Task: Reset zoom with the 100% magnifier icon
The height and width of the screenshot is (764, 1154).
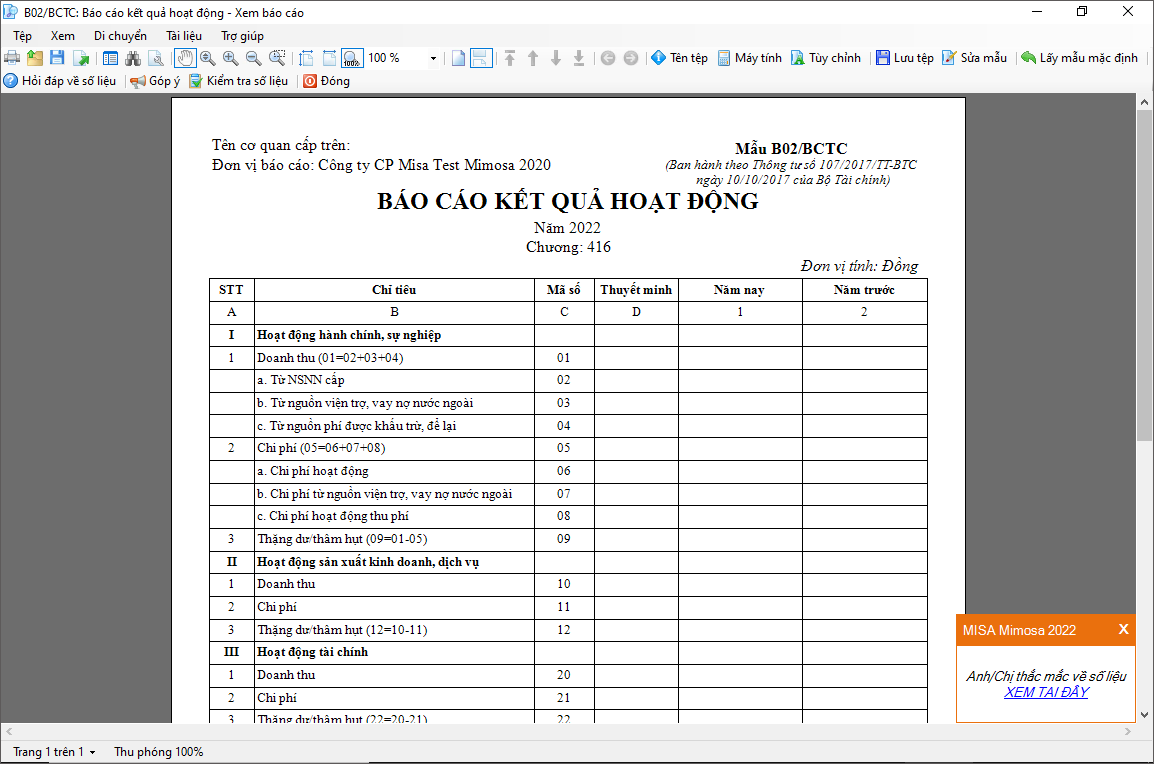Action: click(x=353, y=58)
